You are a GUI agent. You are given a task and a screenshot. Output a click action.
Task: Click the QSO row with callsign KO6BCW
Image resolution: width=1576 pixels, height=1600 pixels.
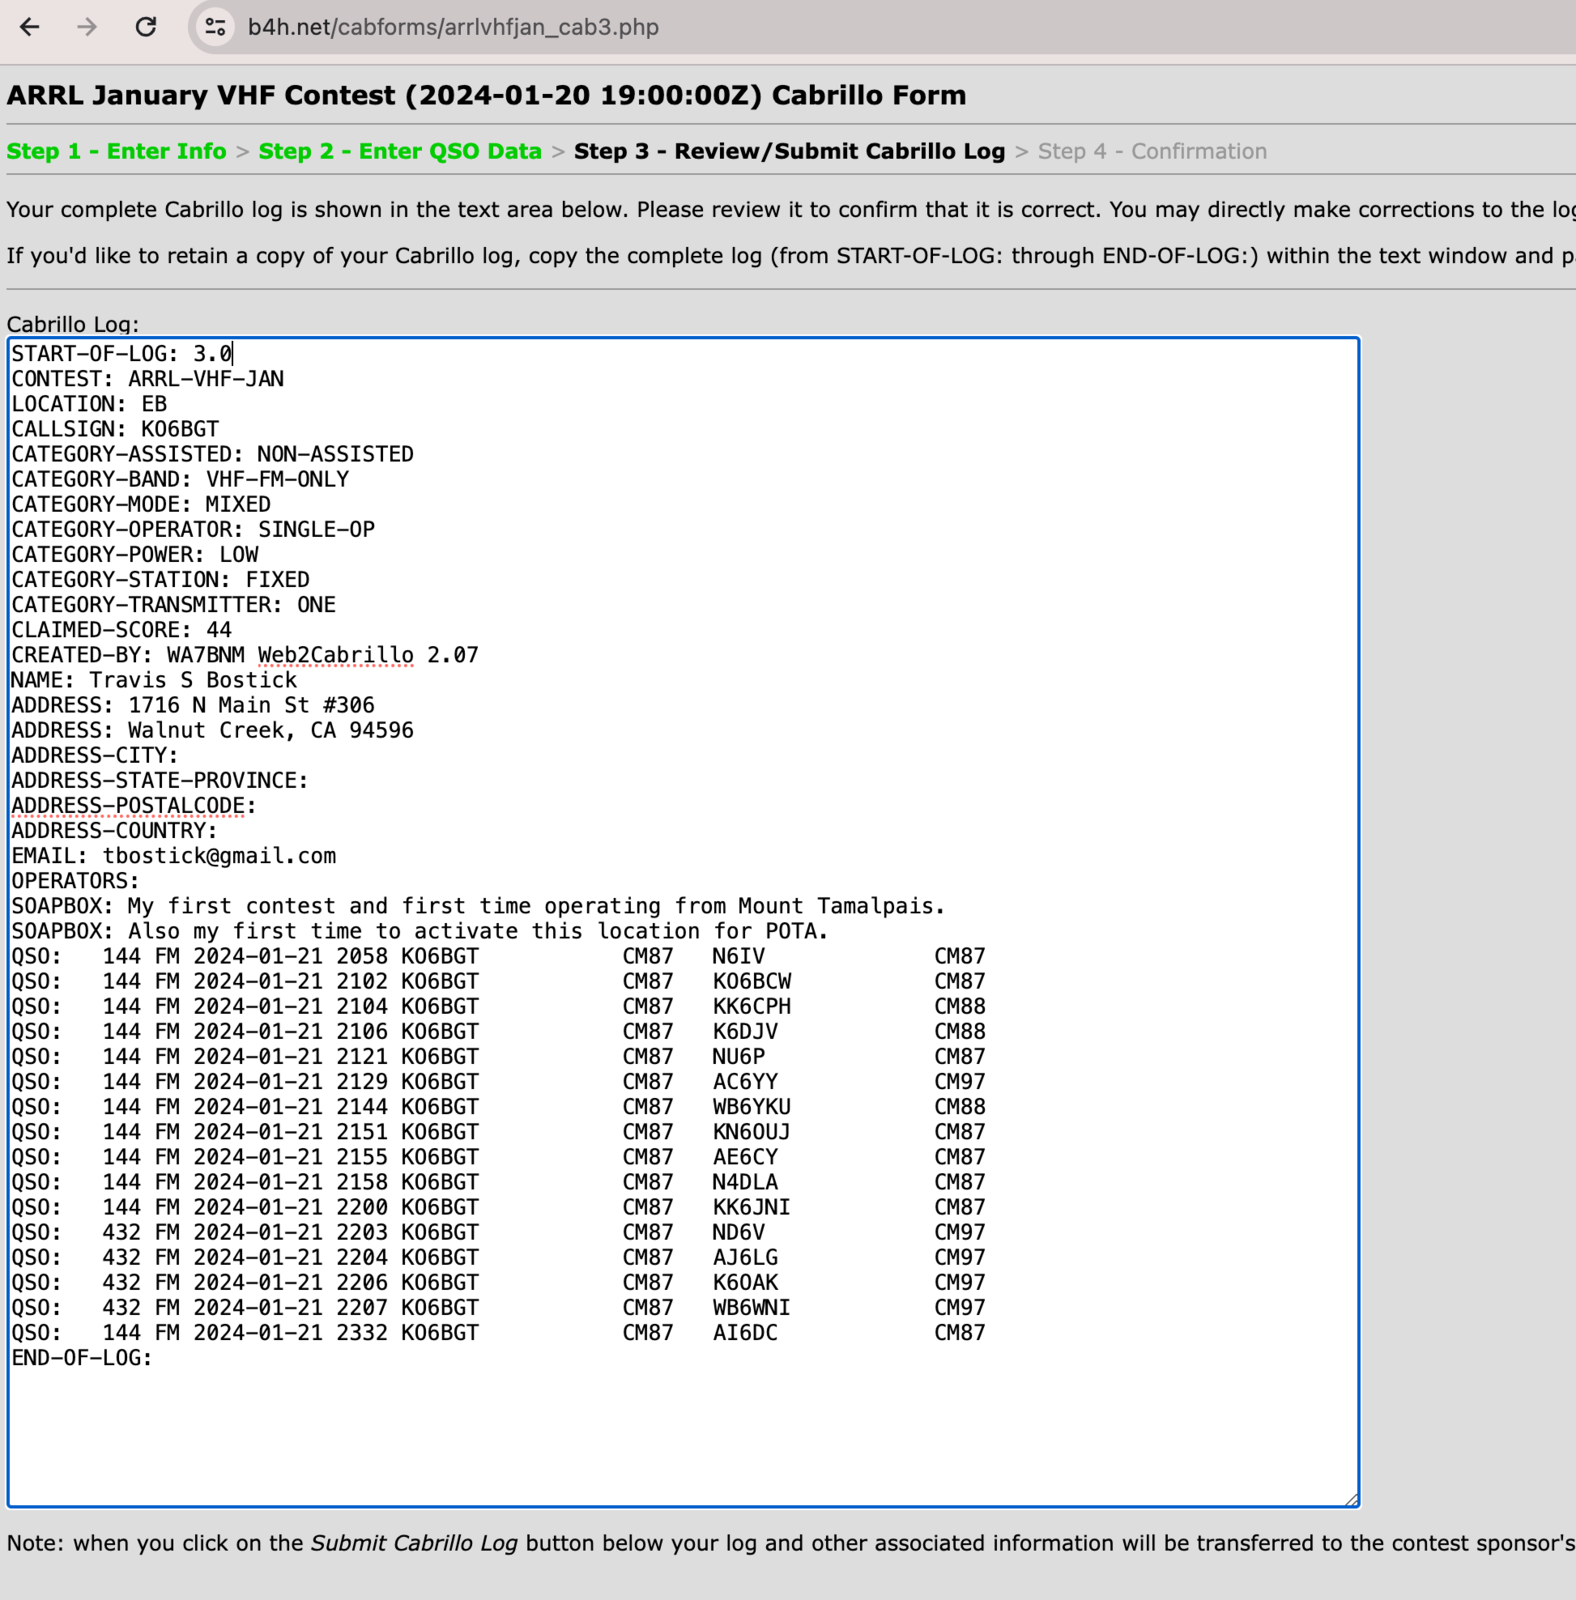click(x=498, y=981)
